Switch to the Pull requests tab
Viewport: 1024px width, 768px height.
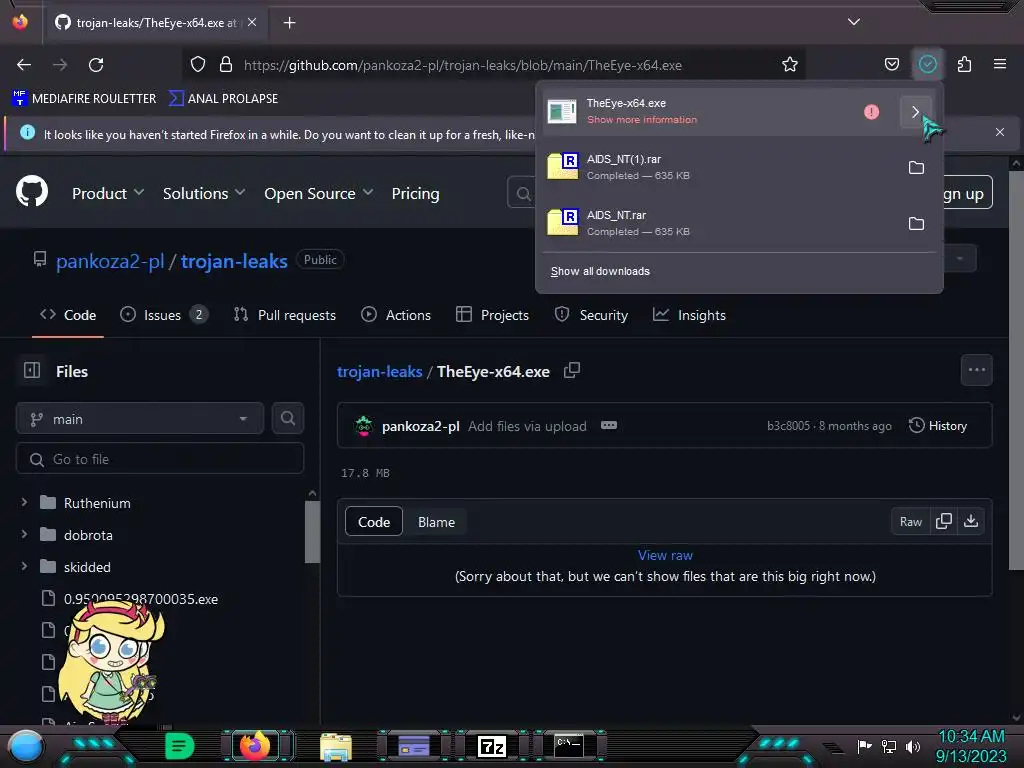(x=285, y=315)
